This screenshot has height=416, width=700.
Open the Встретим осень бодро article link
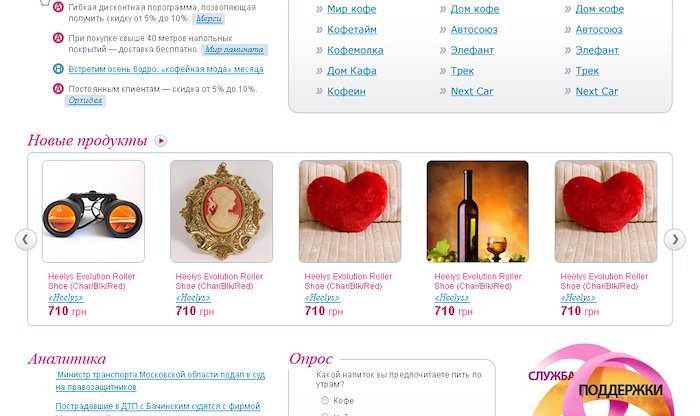tap(166, 69)
